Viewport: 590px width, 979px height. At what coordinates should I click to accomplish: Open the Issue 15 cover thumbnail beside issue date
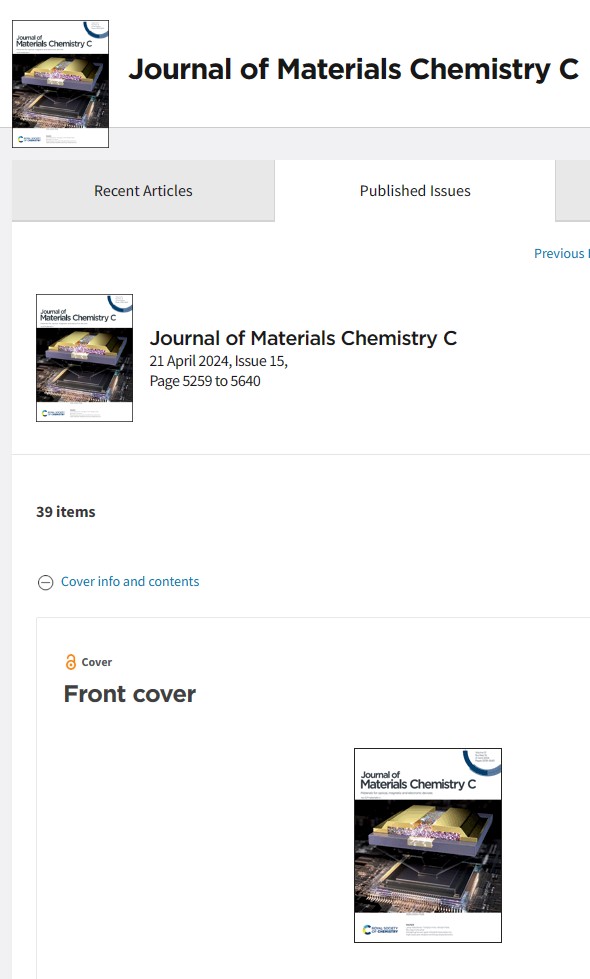[84, 358]
